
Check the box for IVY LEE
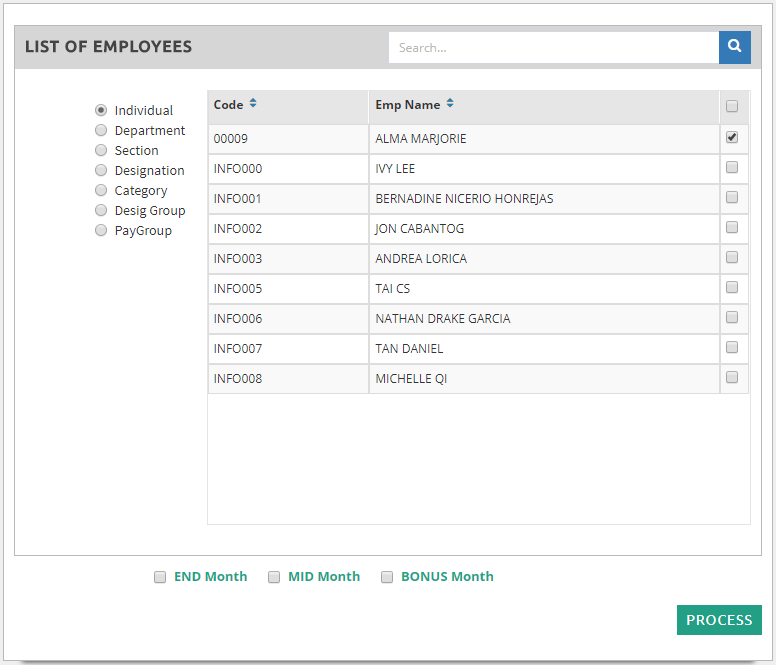(732, 168)
